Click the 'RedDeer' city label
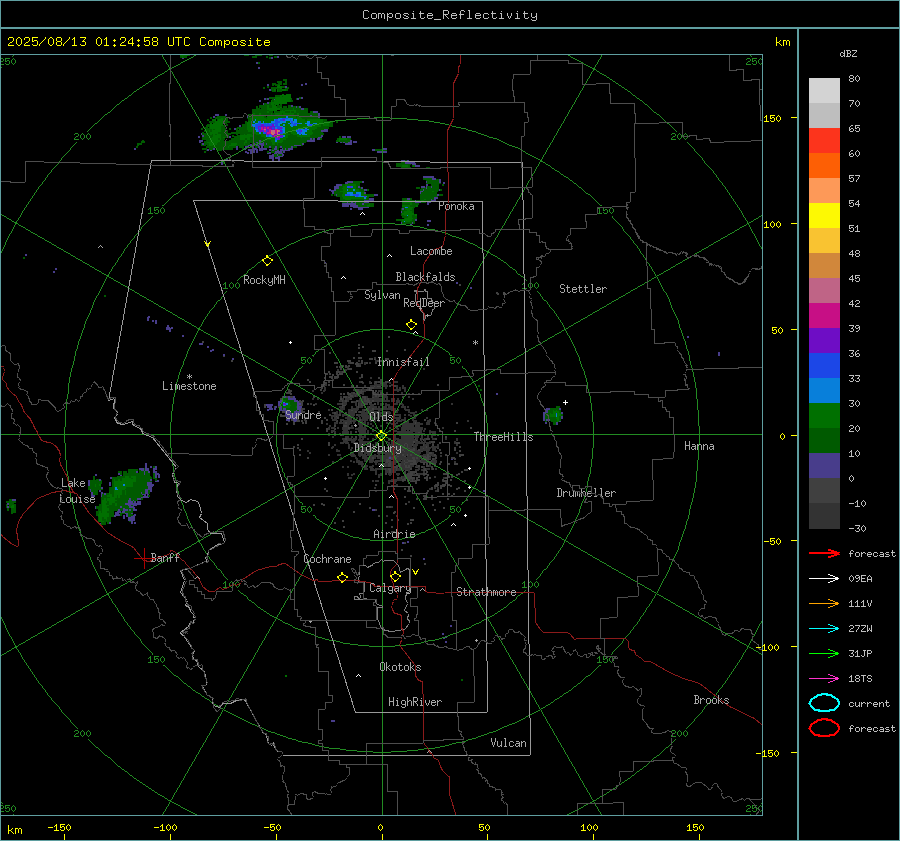Viewport: 900px width, 841px height. coord(424,303)
